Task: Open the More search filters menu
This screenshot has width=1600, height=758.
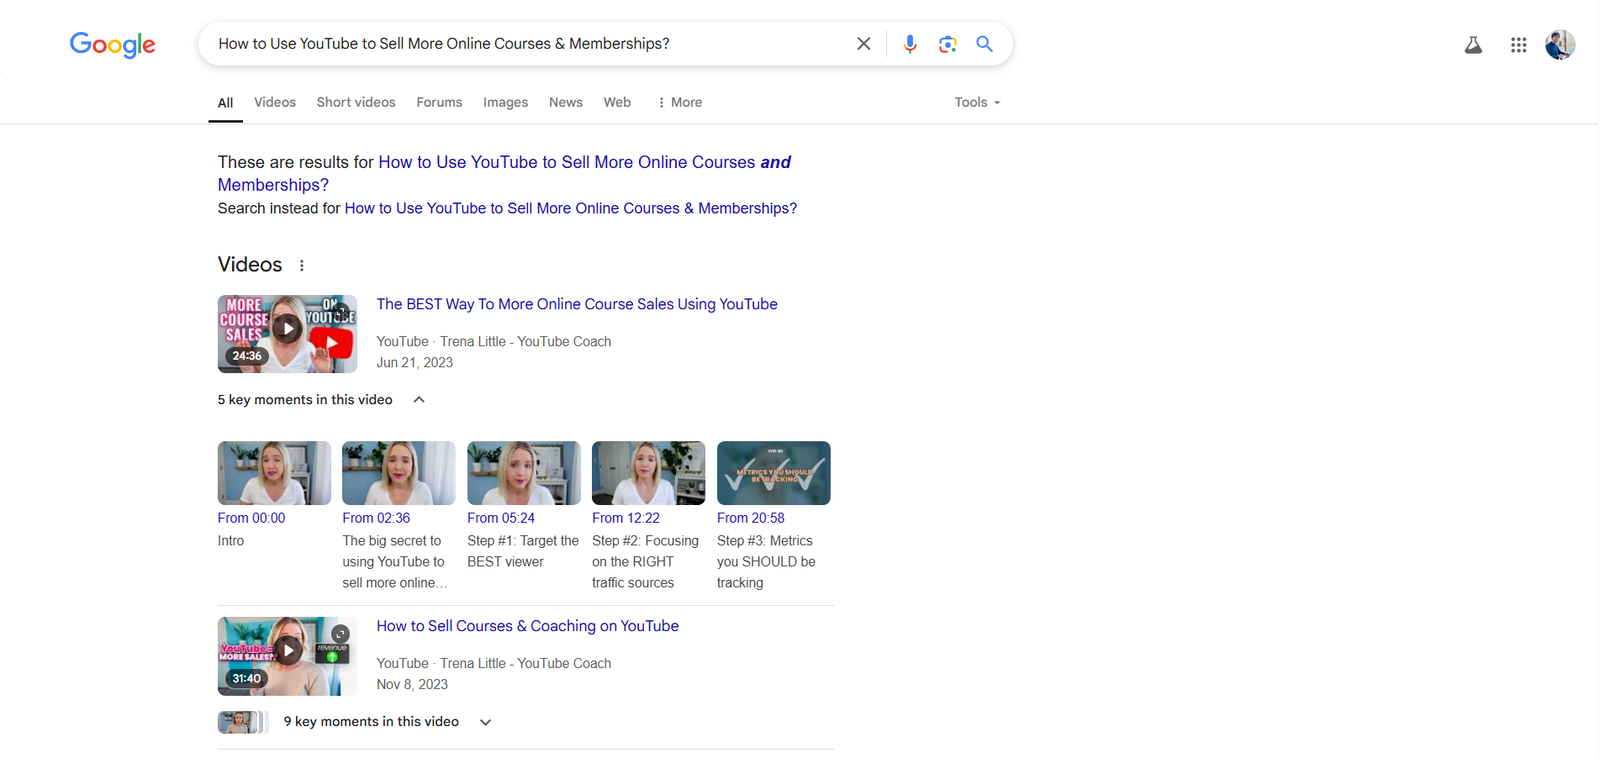Action: click(x=680, y=102)
